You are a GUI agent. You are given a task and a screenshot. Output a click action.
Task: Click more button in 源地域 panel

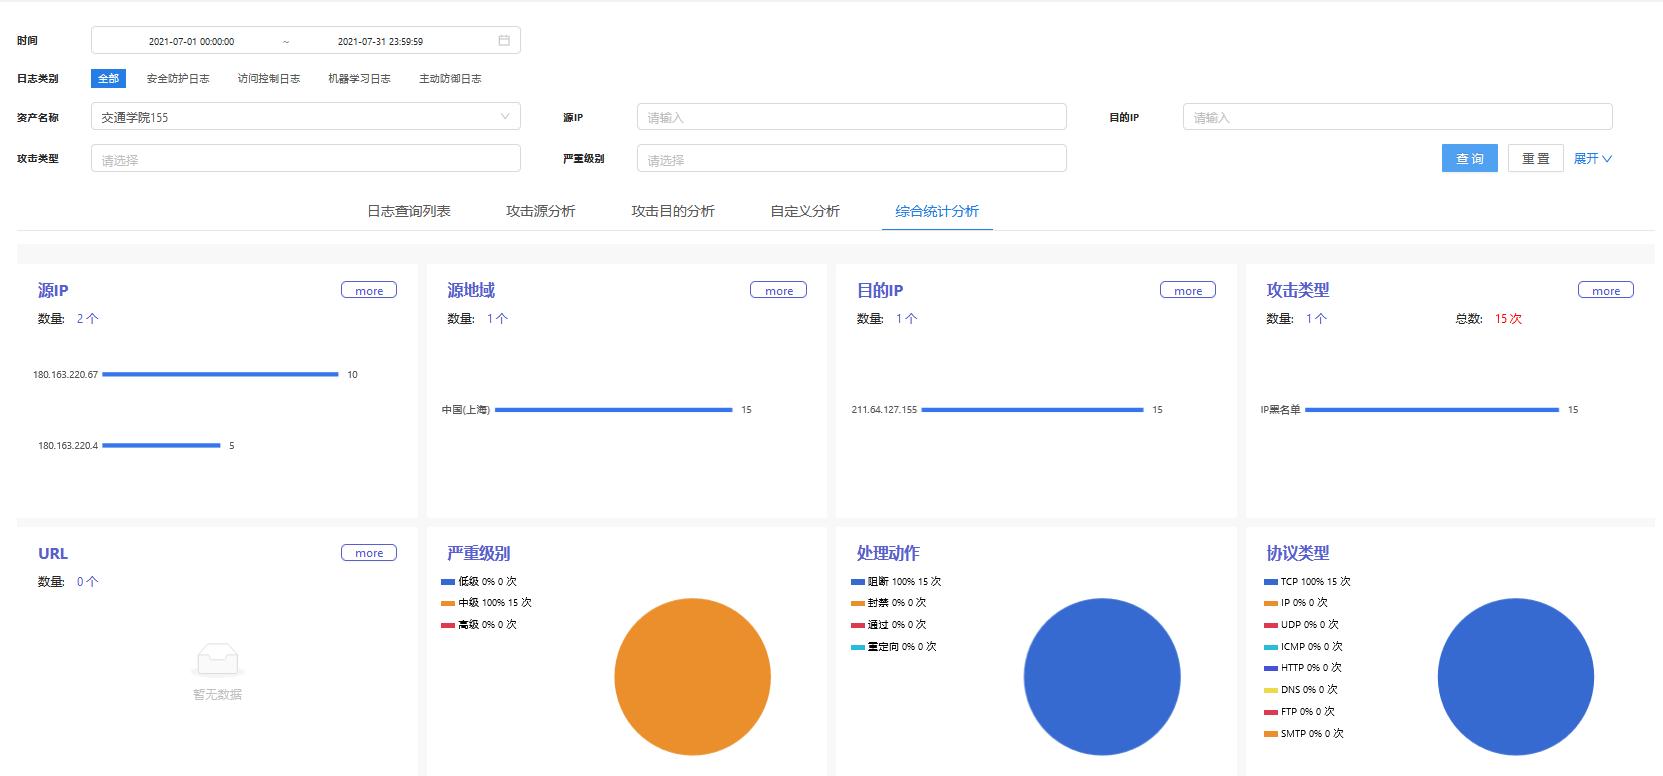pos(779,290)
